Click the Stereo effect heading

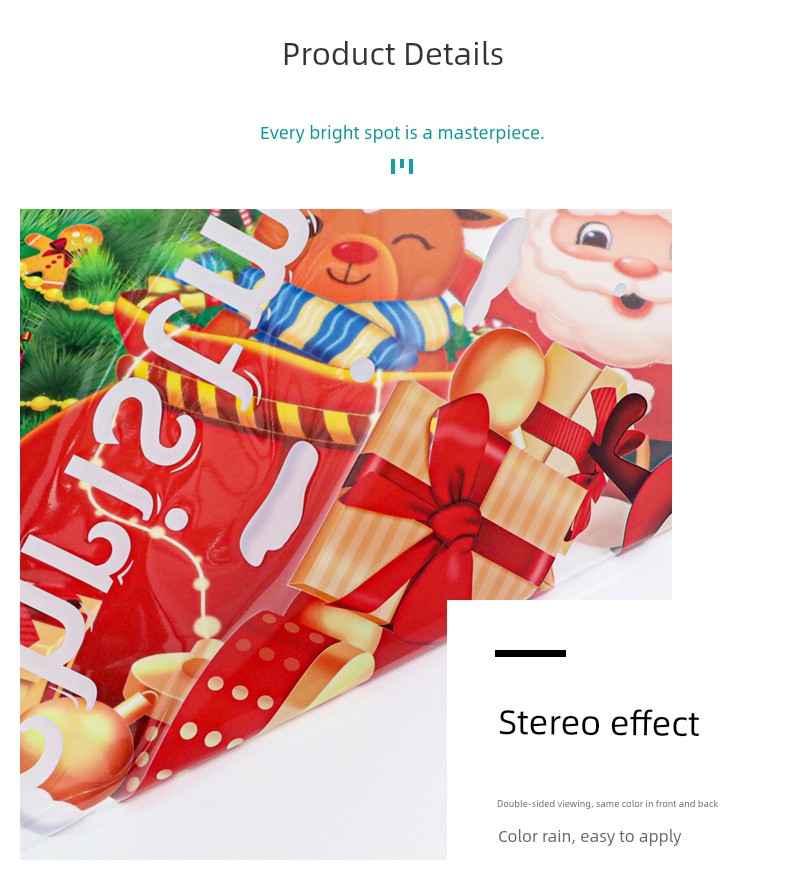coord(598,723)
